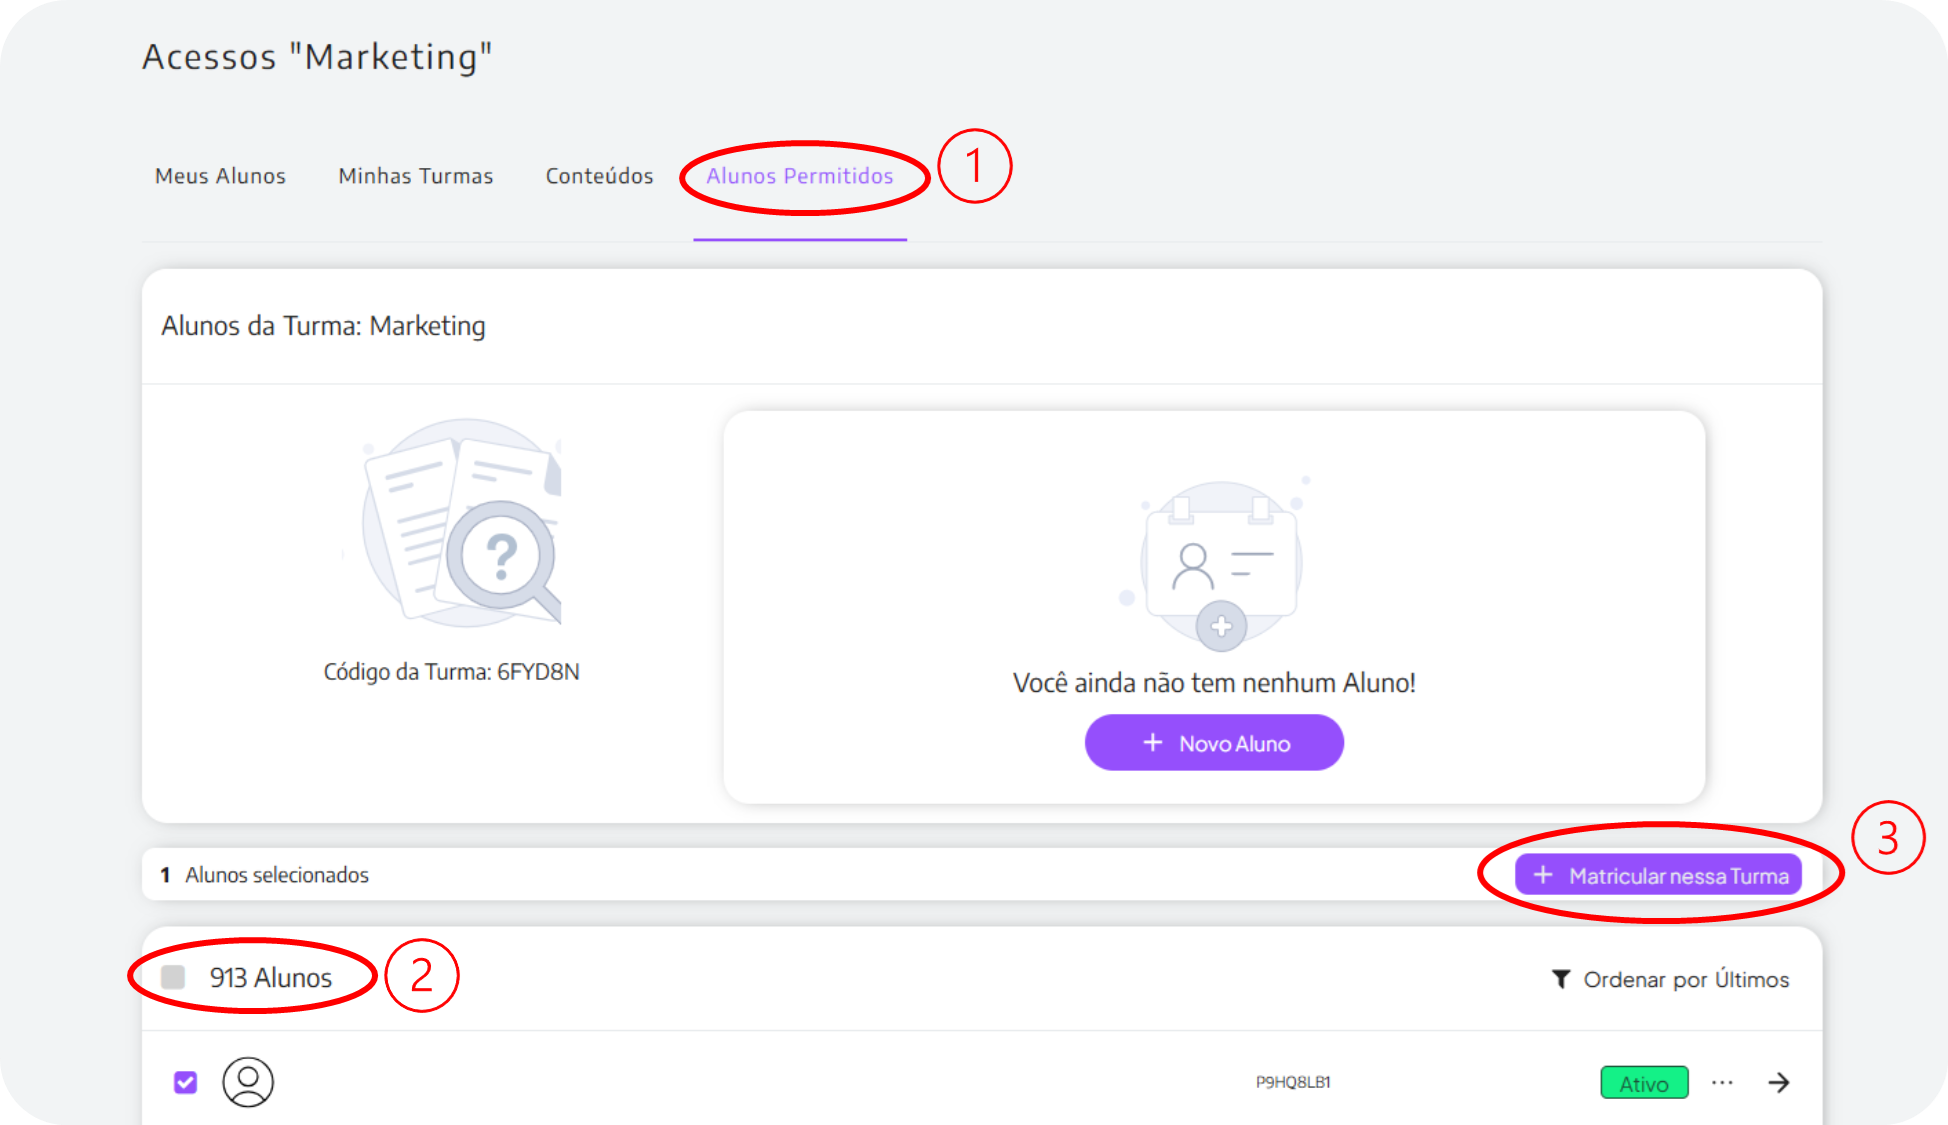Open the Alunos Permitidos tab
This screenshot has height=1125, width=1948.
(799, 176)
